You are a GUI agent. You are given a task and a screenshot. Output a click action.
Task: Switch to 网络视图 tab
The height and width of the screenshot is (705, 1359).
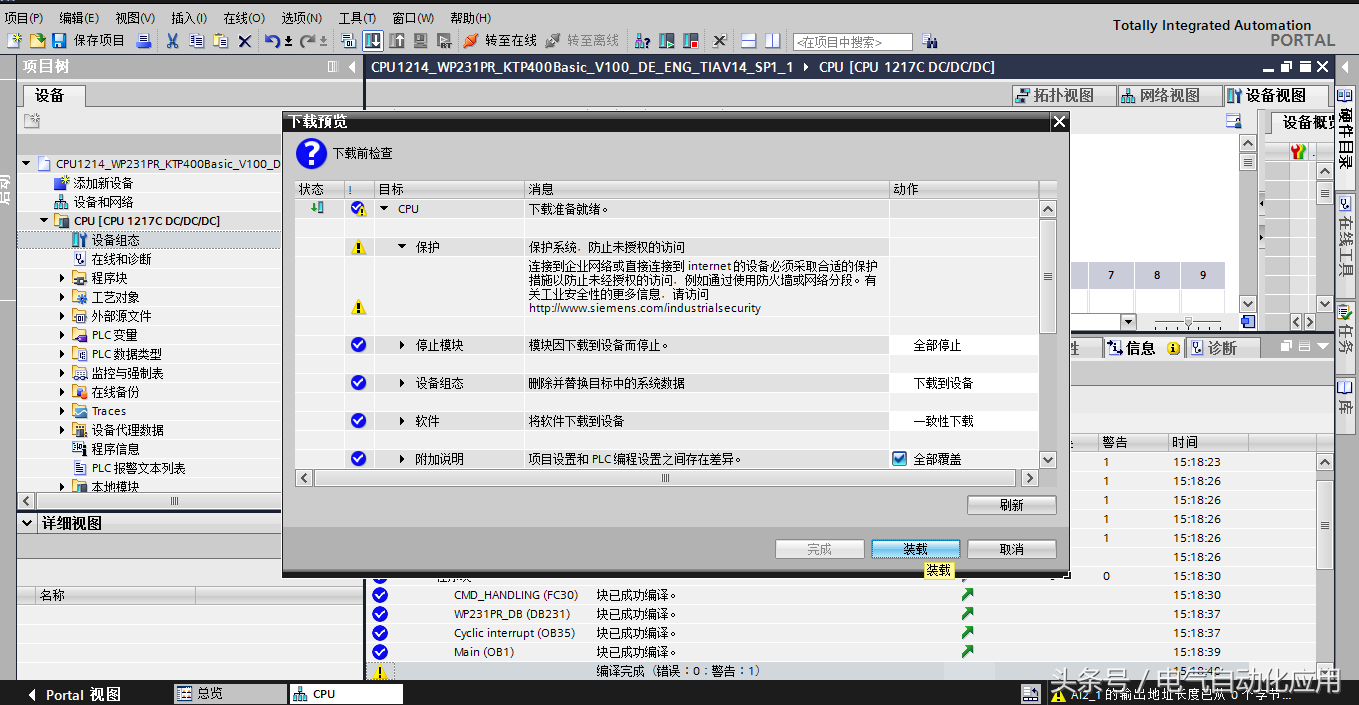coord(1170,96)
